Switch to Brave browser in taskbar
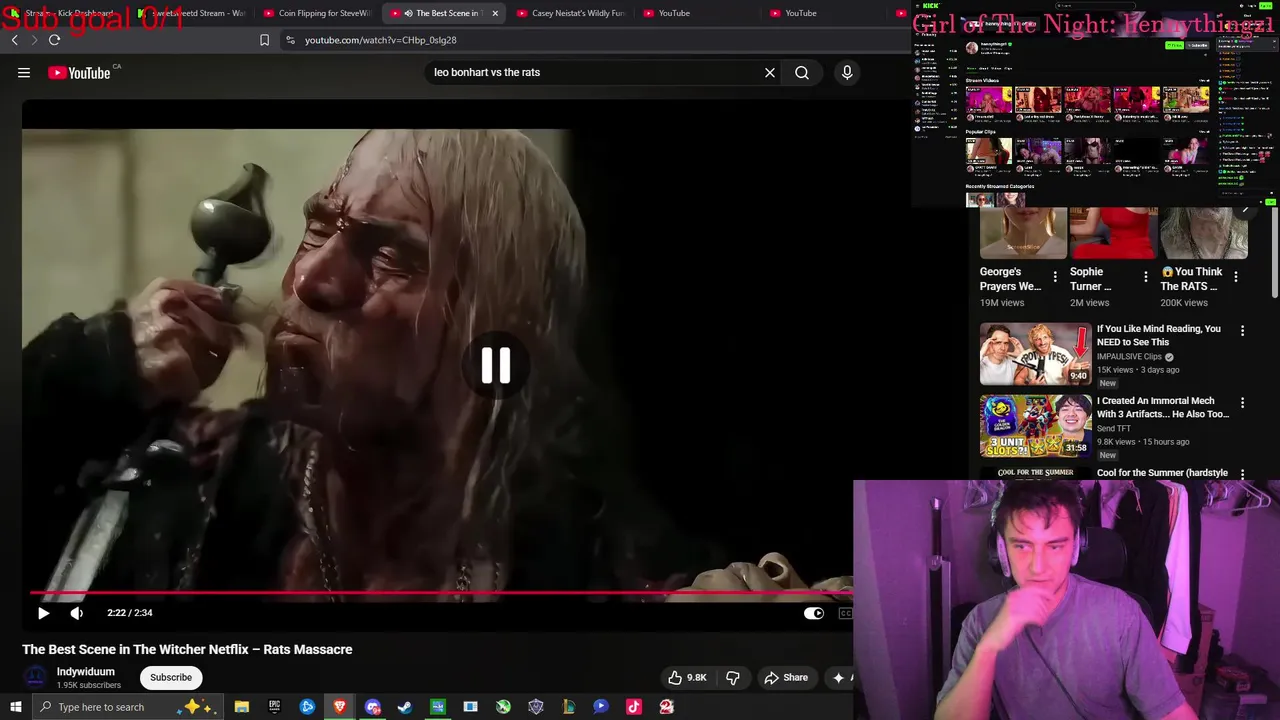 click(340, 707)
